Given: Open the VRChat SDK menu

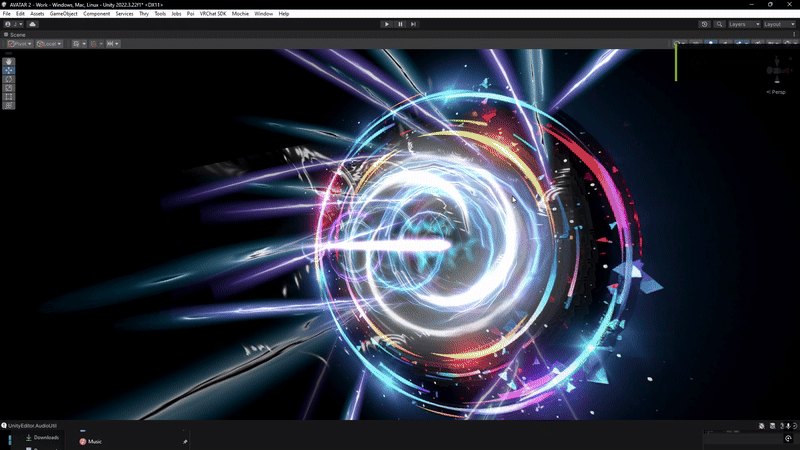Looking at the screenshot, I should tap(213, 14).
